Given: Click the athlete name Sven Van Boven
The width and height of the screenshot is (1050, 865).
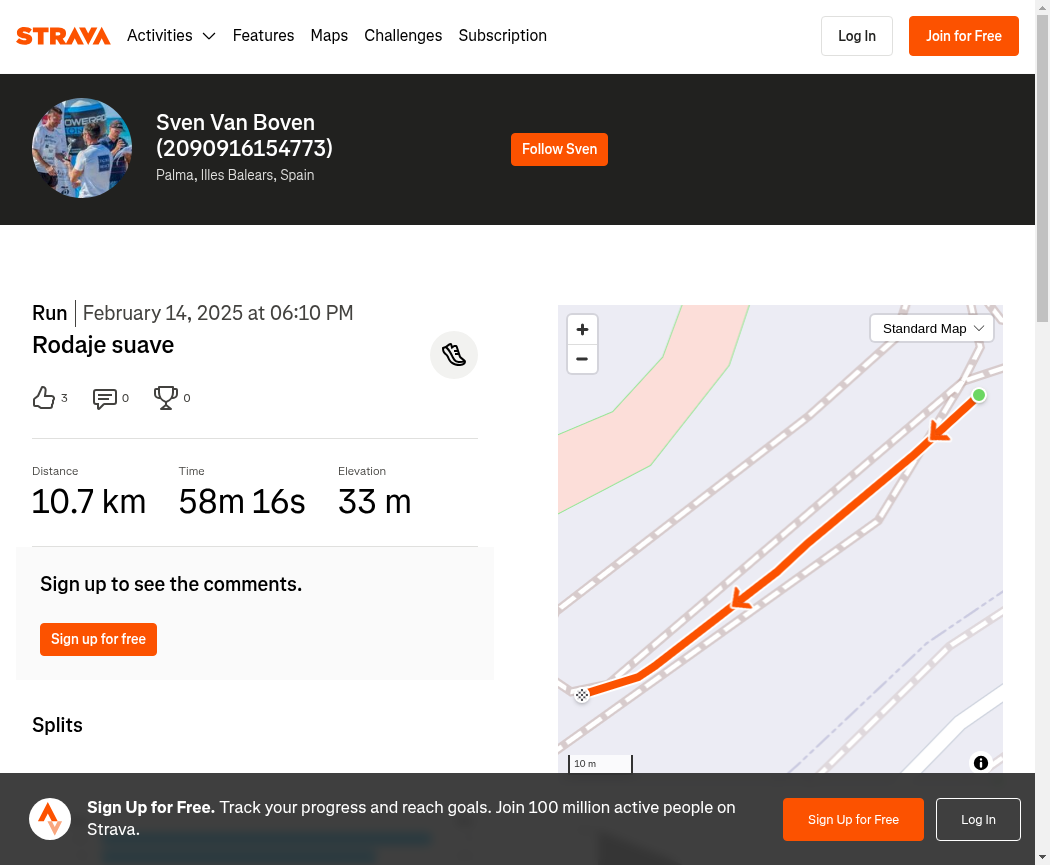Looking at the screenshot, I should 244,135.
